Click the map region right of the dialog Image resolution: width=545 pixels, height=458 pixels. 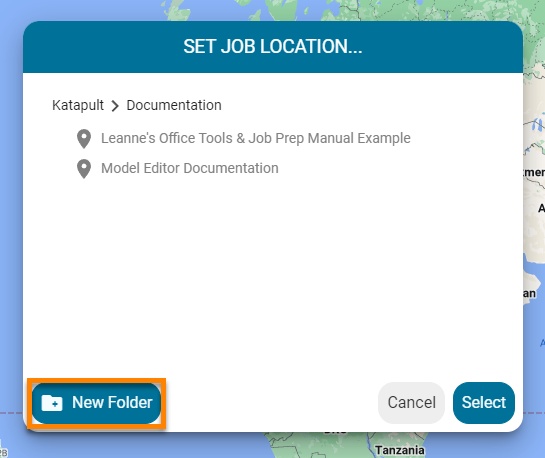tap(534, 226)
